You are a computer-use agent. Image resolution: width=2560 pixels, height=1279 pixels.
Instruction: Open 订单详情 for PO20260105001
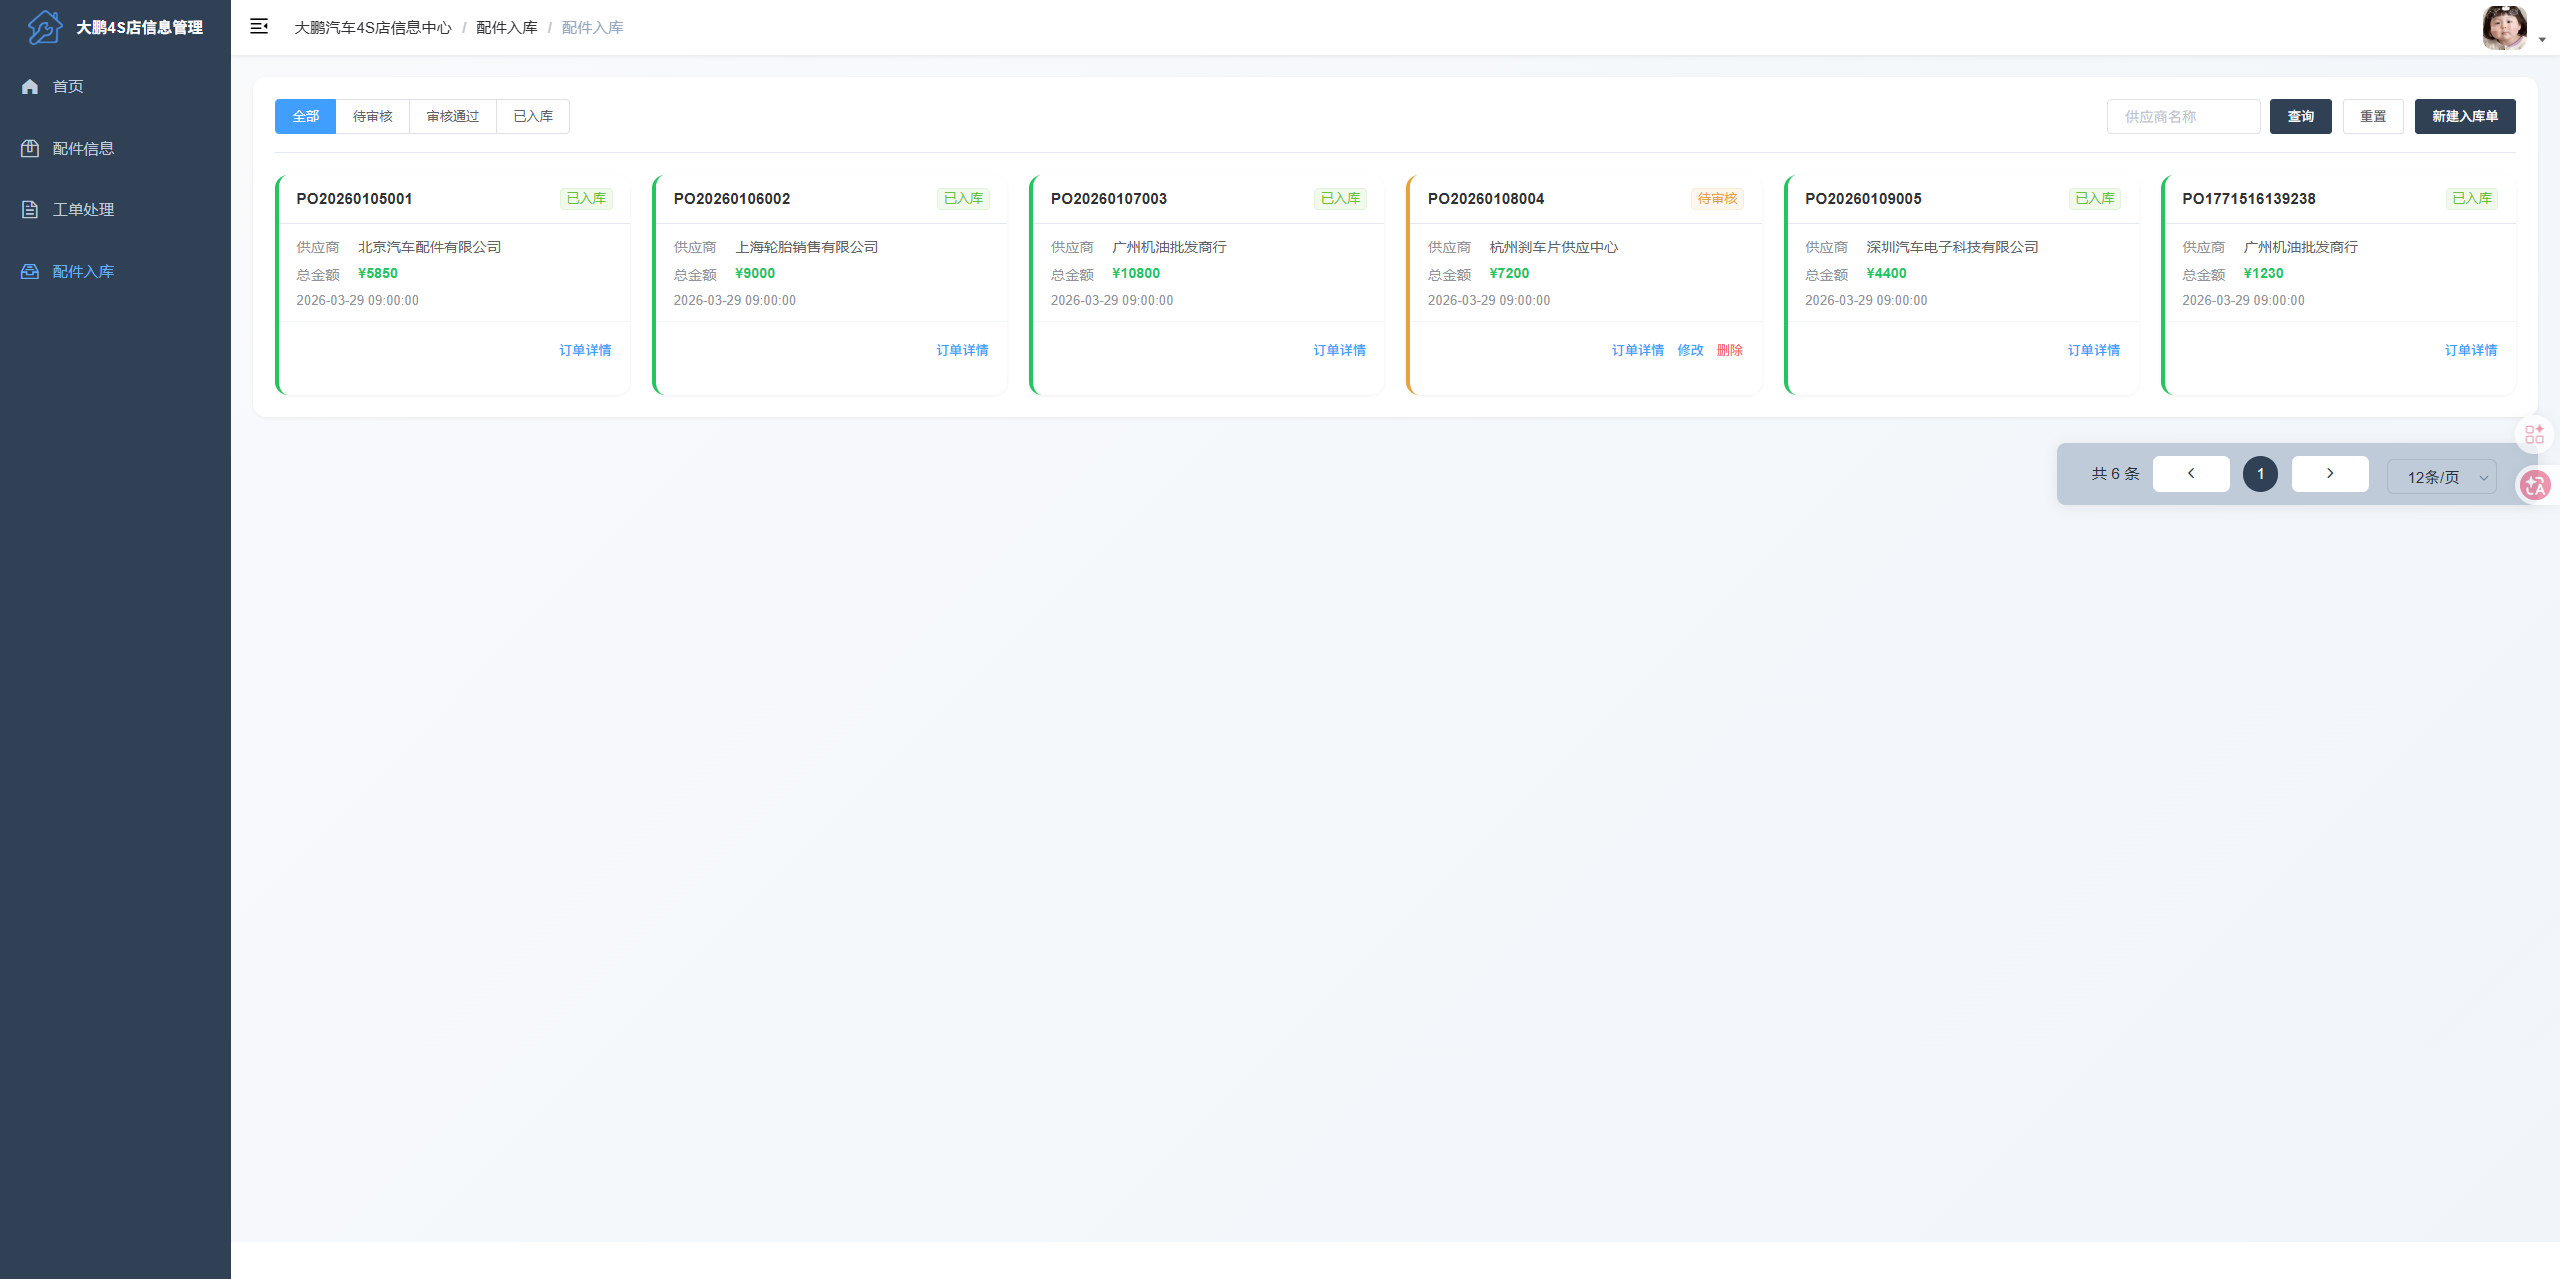[585, 350]
